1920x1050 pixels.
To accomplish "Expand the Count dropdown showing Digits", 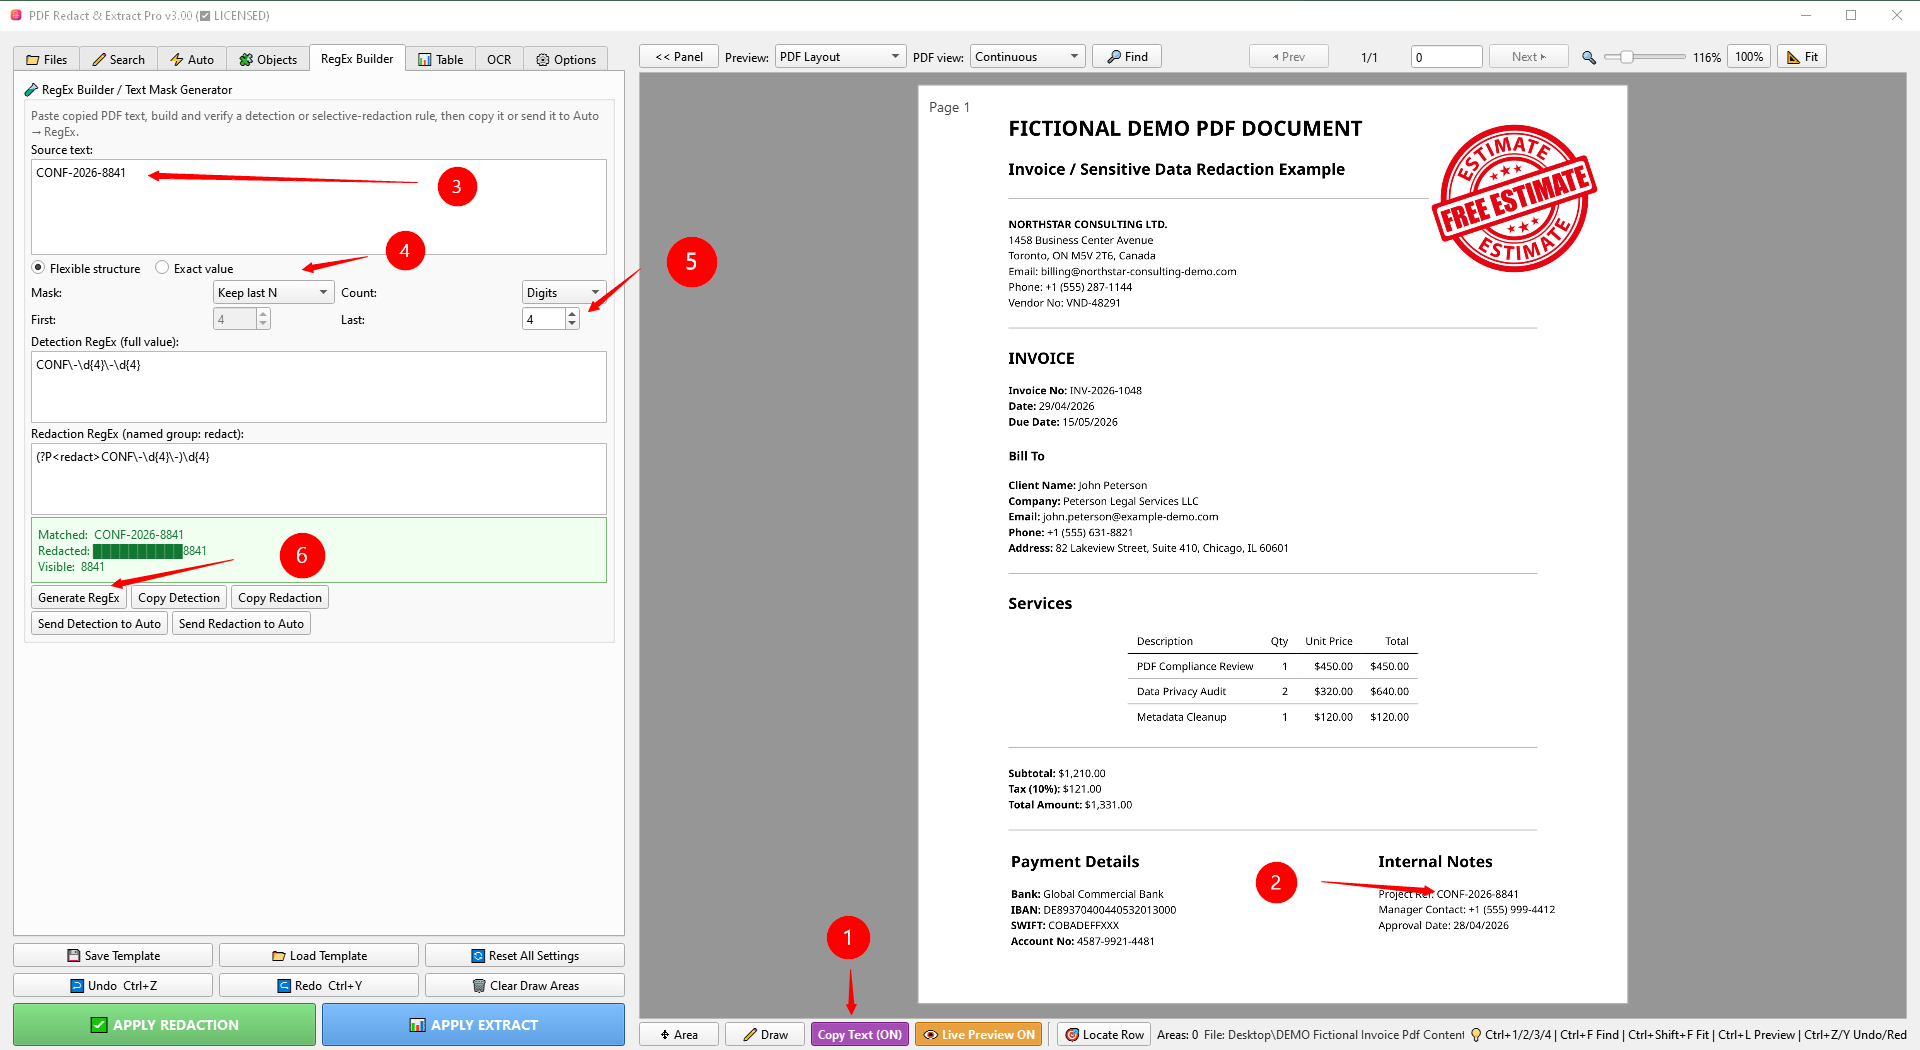I will point(564,292).
